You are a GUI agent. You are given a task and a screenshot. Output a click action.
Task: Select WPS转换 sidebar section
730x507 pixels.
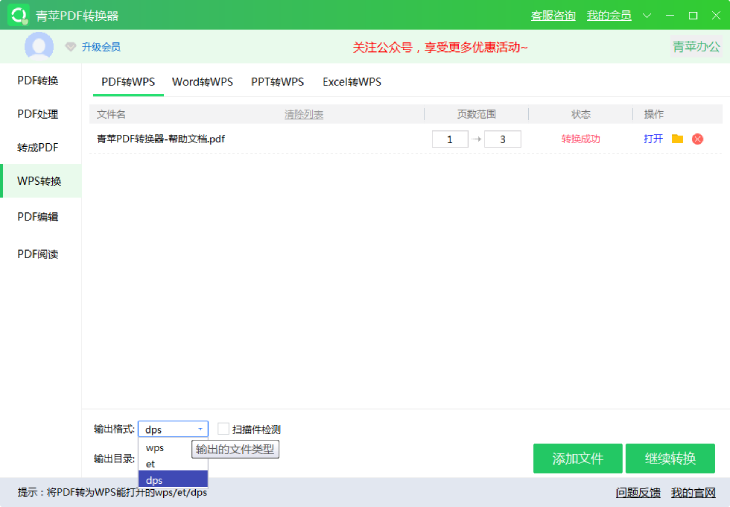[41, 181]
